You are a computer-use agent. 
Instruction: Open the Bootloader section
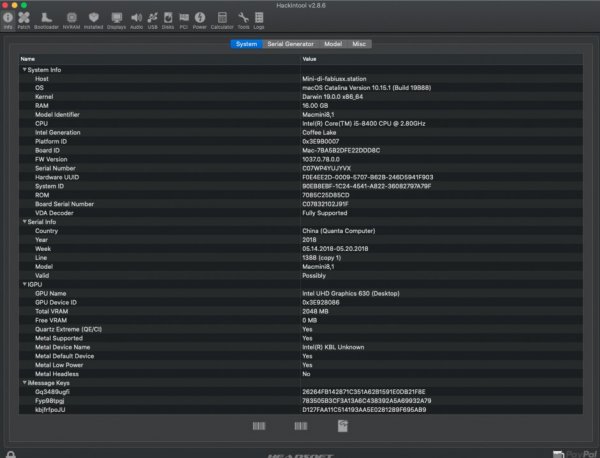[x=46, y=21]
